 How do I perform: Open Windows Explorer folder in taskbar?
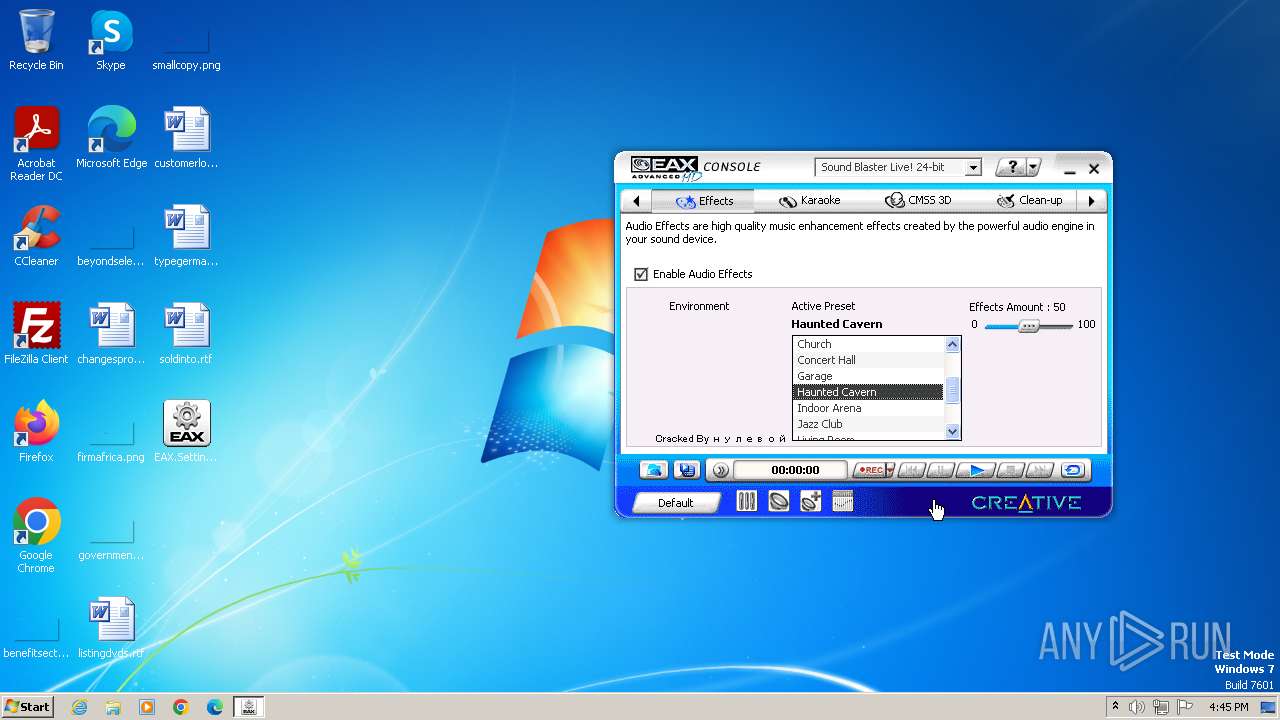pos(113,707)
